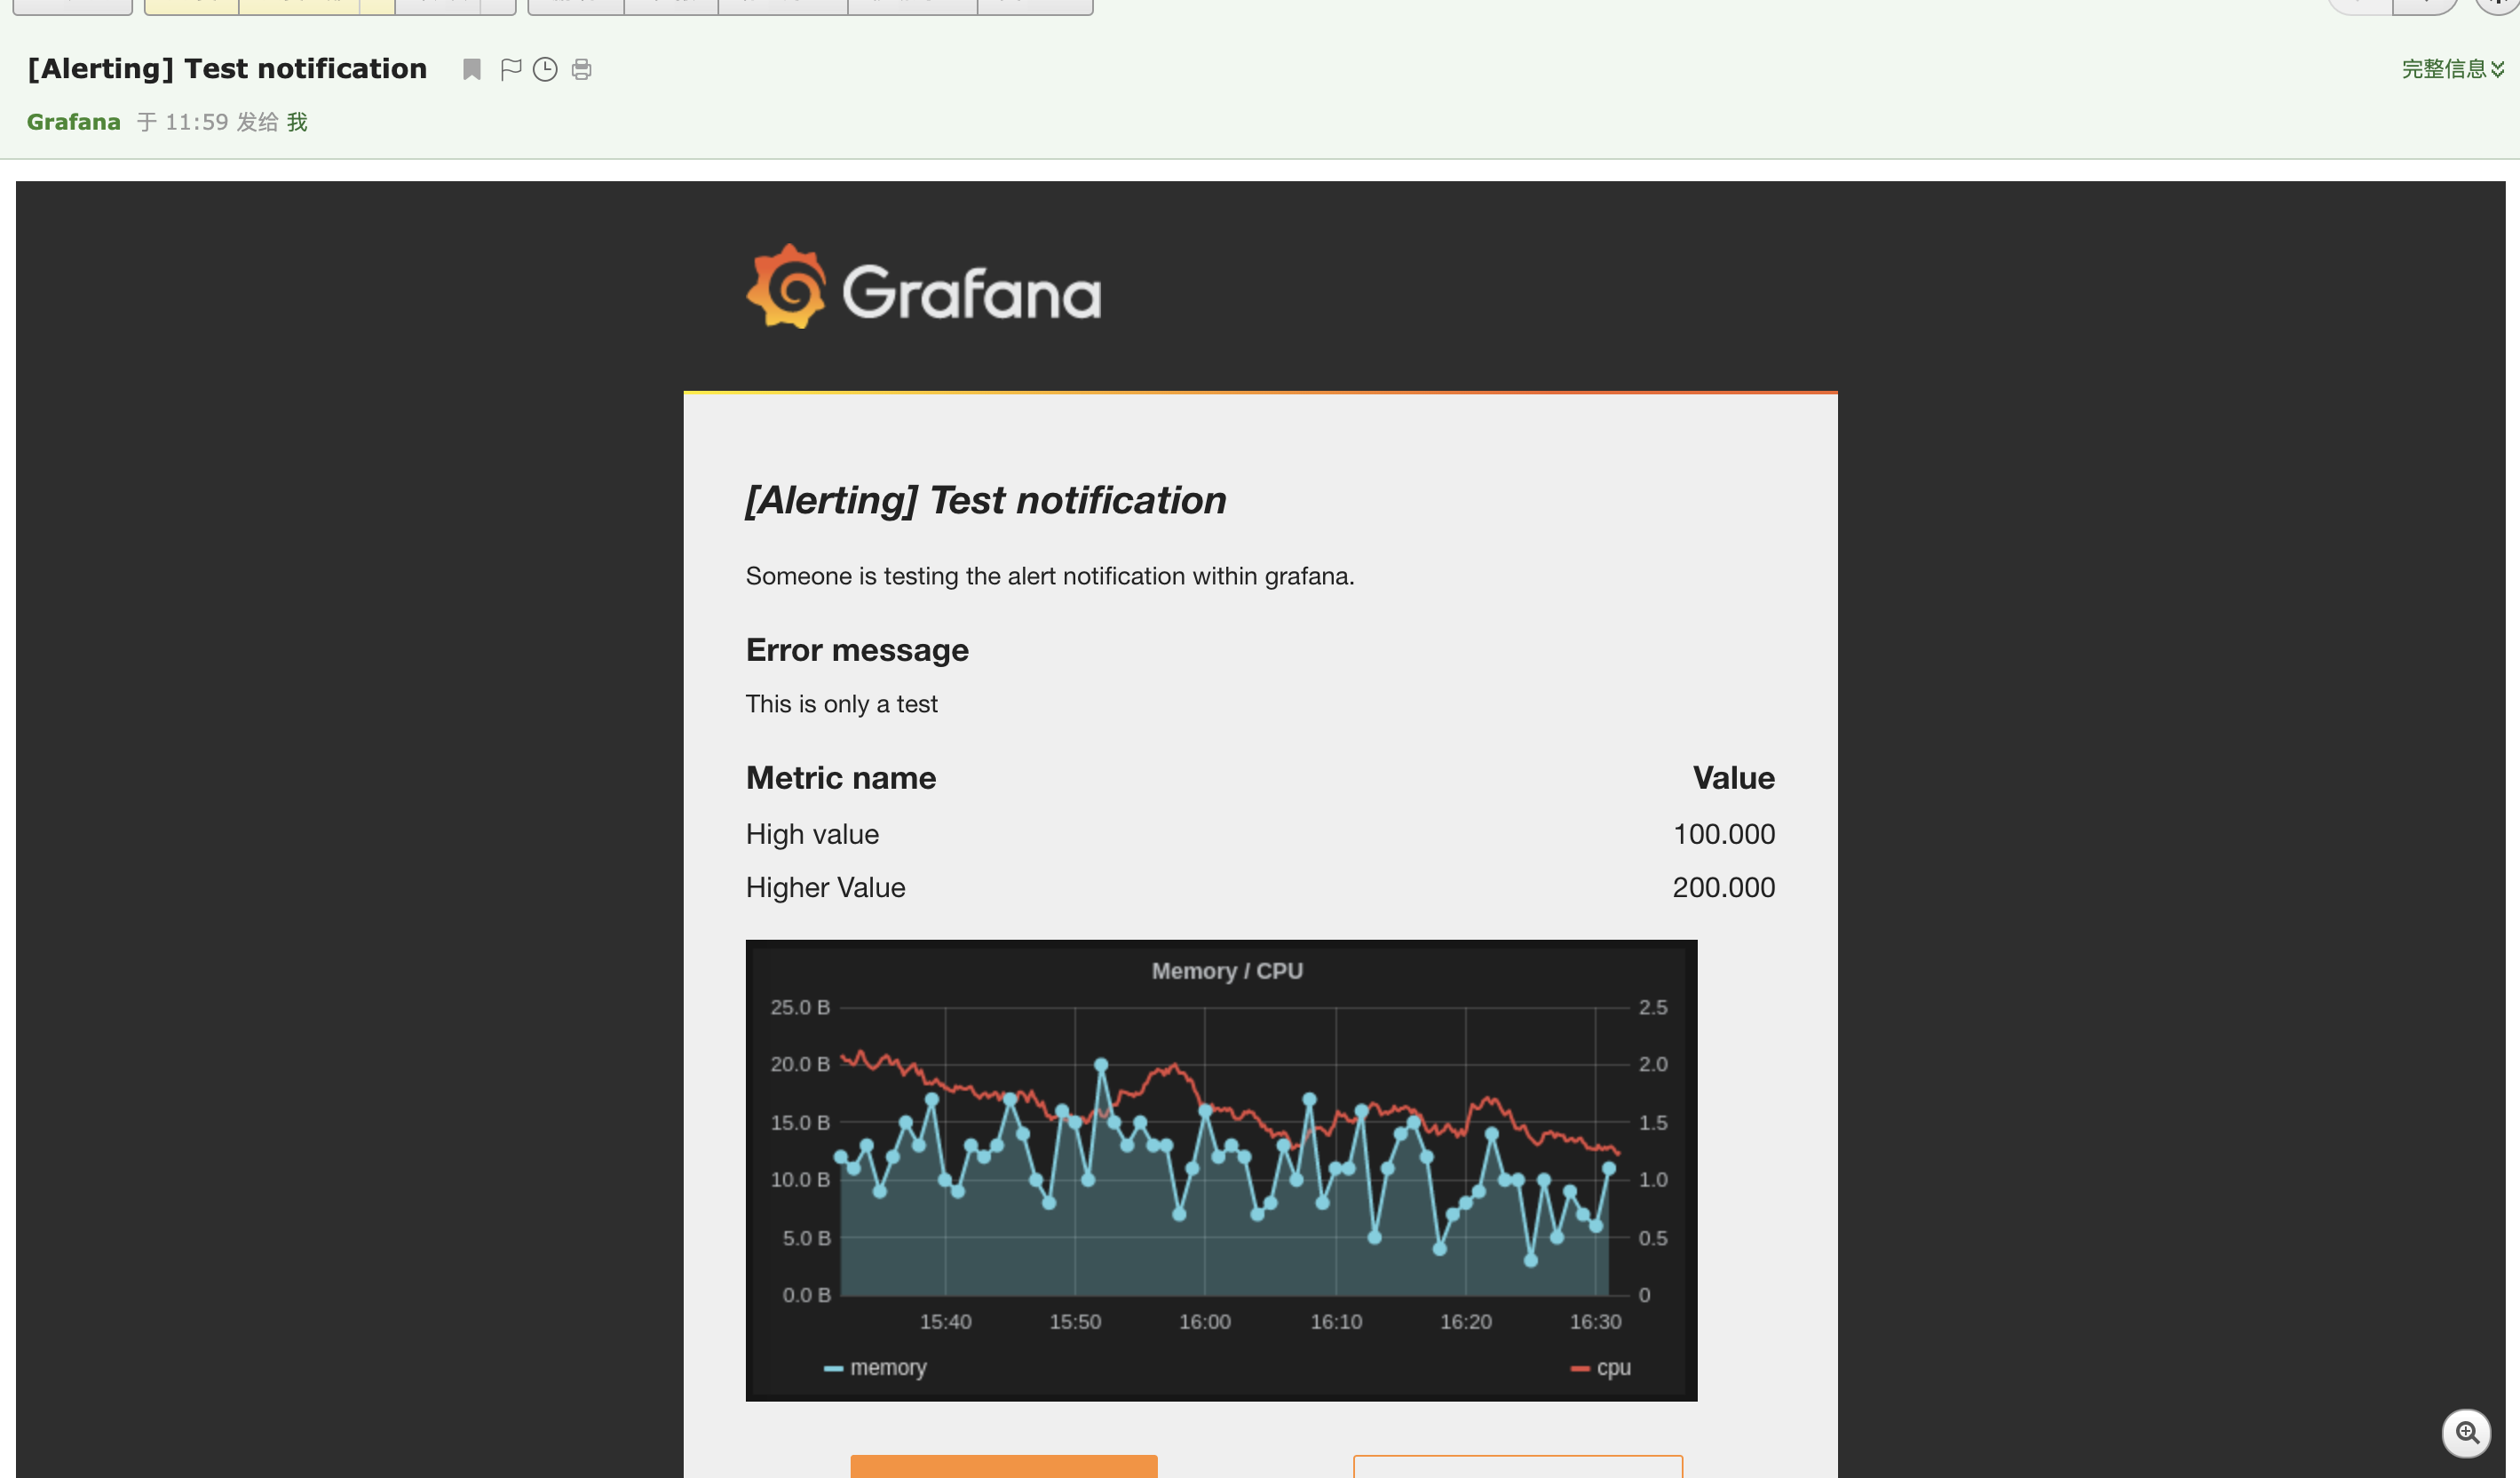Click the magnifier zoom icon at bottom right
2520x1478 pixels.
pyautogui.click(x=2467, y=1433)
